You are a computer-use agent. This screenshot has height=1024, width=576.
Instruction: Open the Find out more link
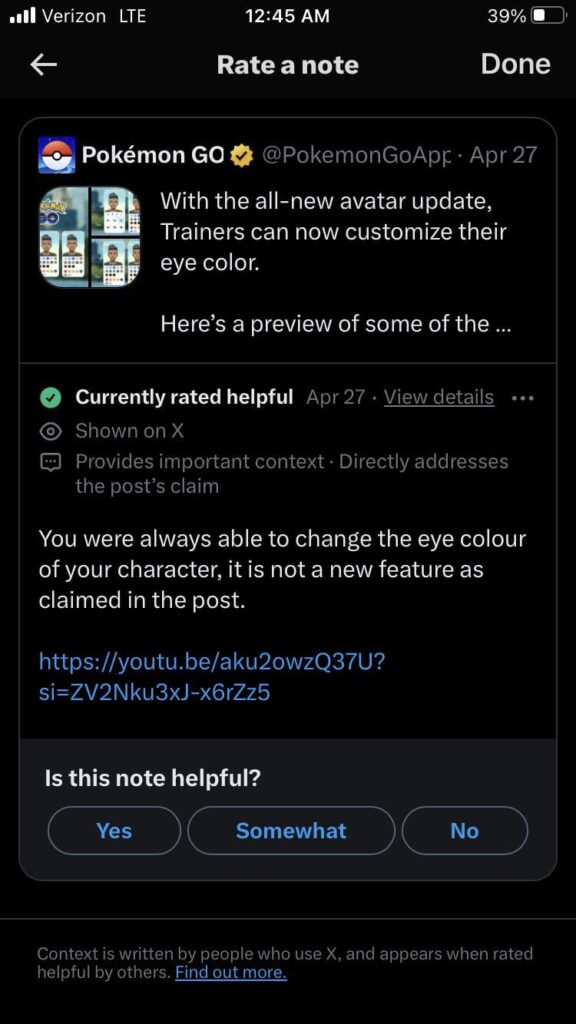point(229,972)
